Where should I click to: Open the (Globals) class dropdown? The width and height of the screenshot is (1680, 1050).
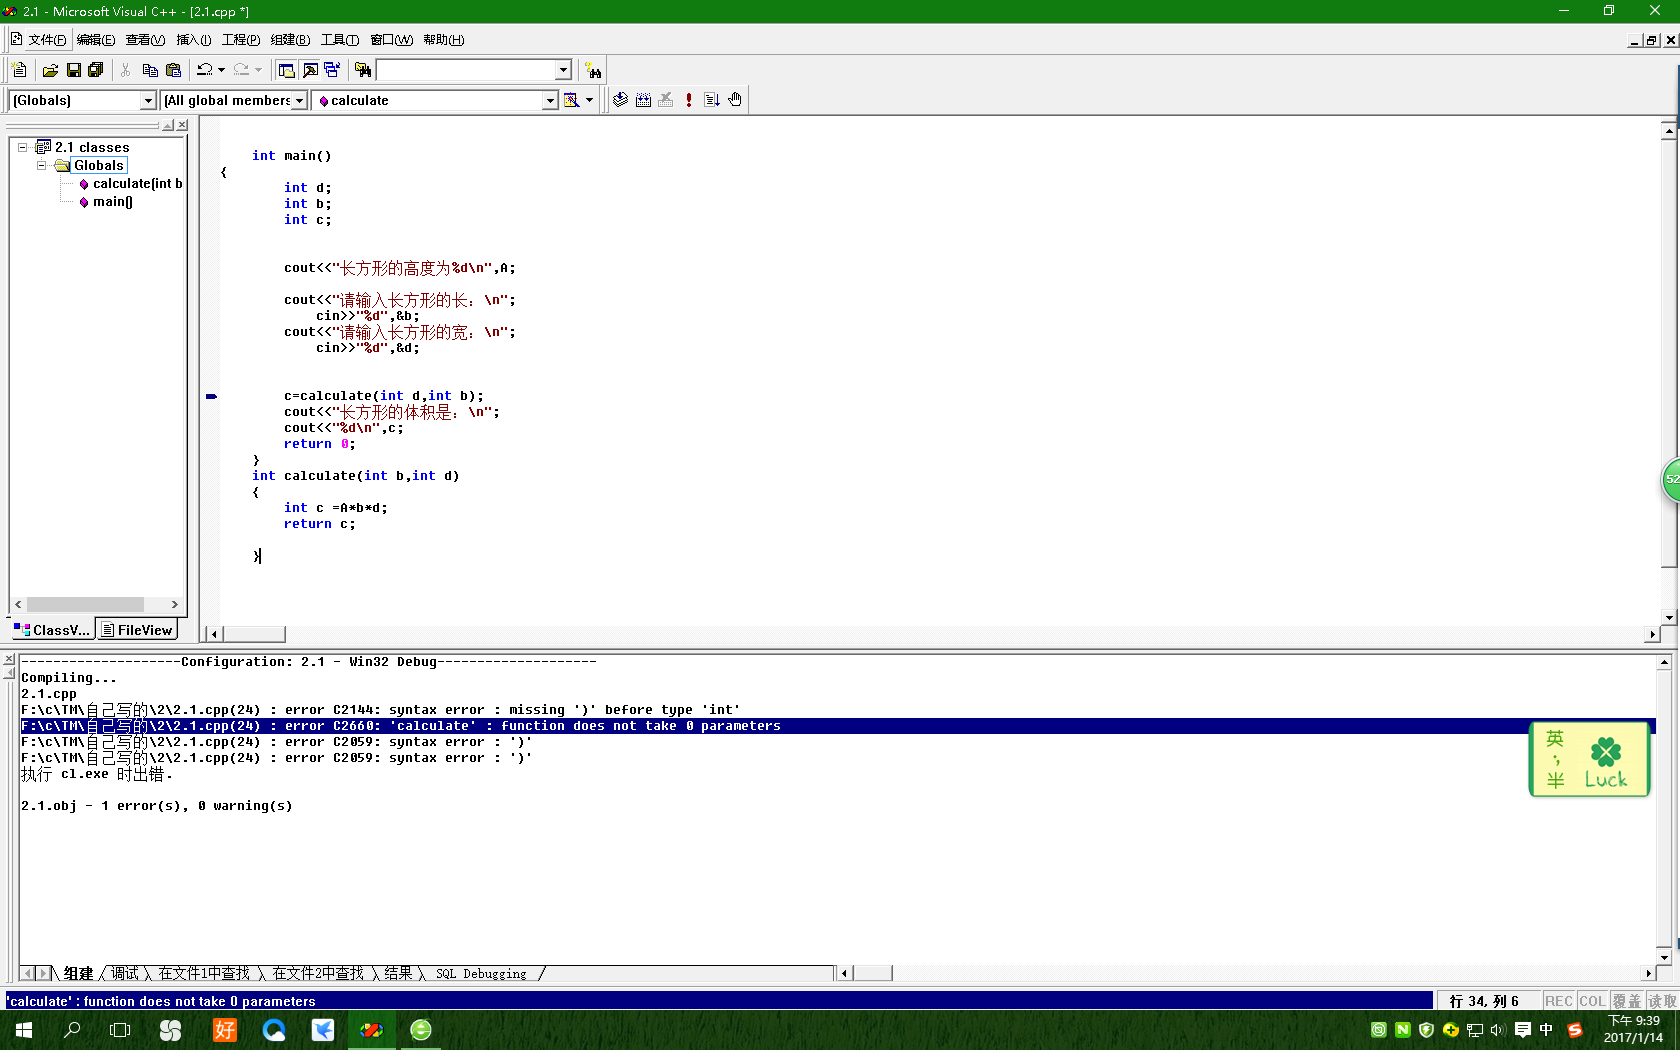pyautogui.click(x=148, y=100)
